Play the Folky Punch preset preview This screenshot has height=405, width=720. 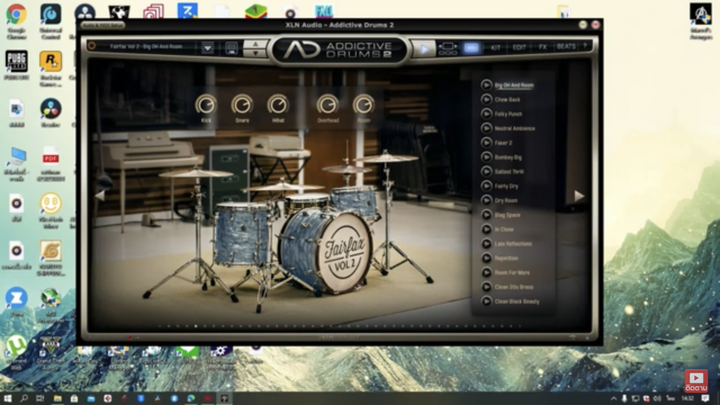tap(486, 113)
